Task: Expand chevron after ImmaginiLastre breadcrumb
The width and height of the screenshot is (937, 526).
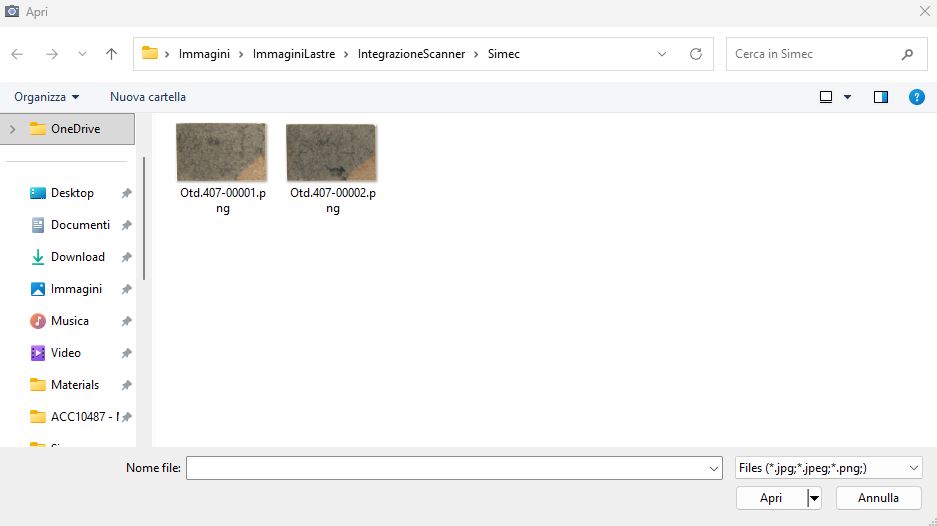Action: [346, 54]
